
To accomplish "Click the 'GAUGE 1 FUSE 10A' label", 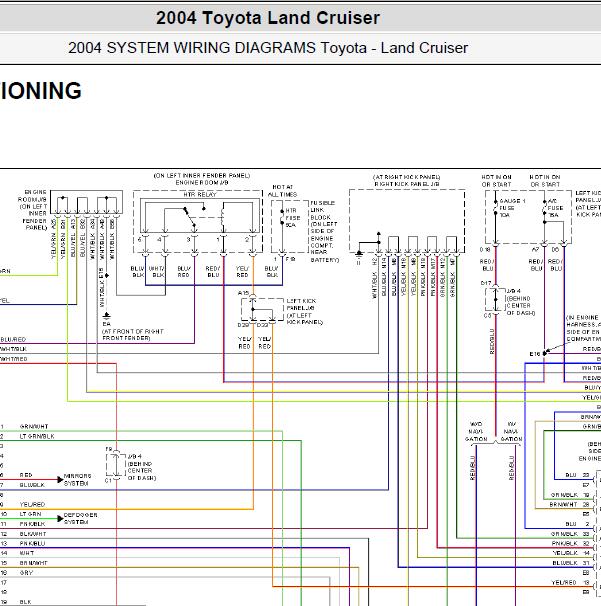I will click(512, 208).
